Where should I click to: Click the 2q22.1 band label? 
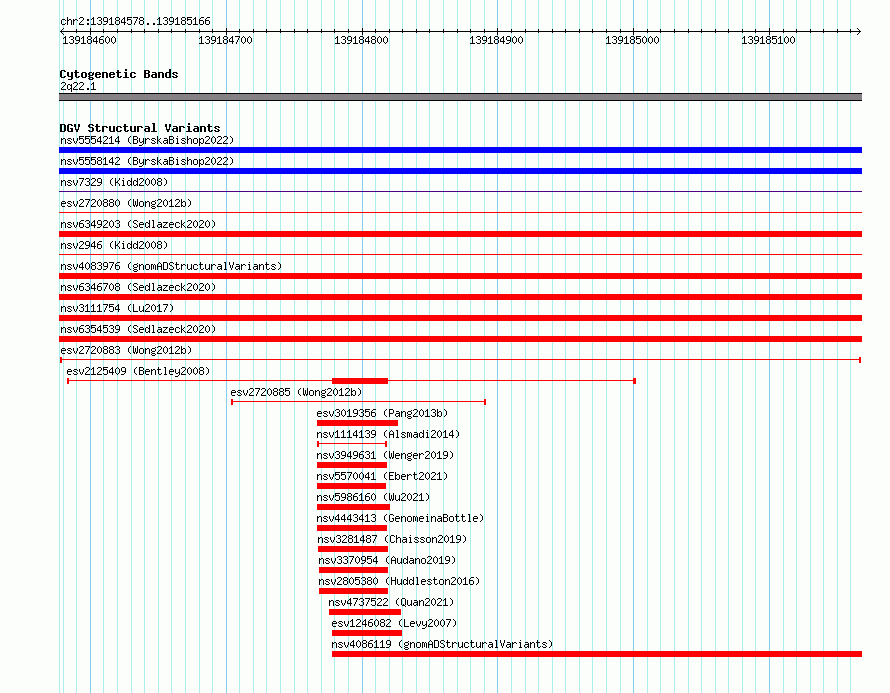click(78, 86)
